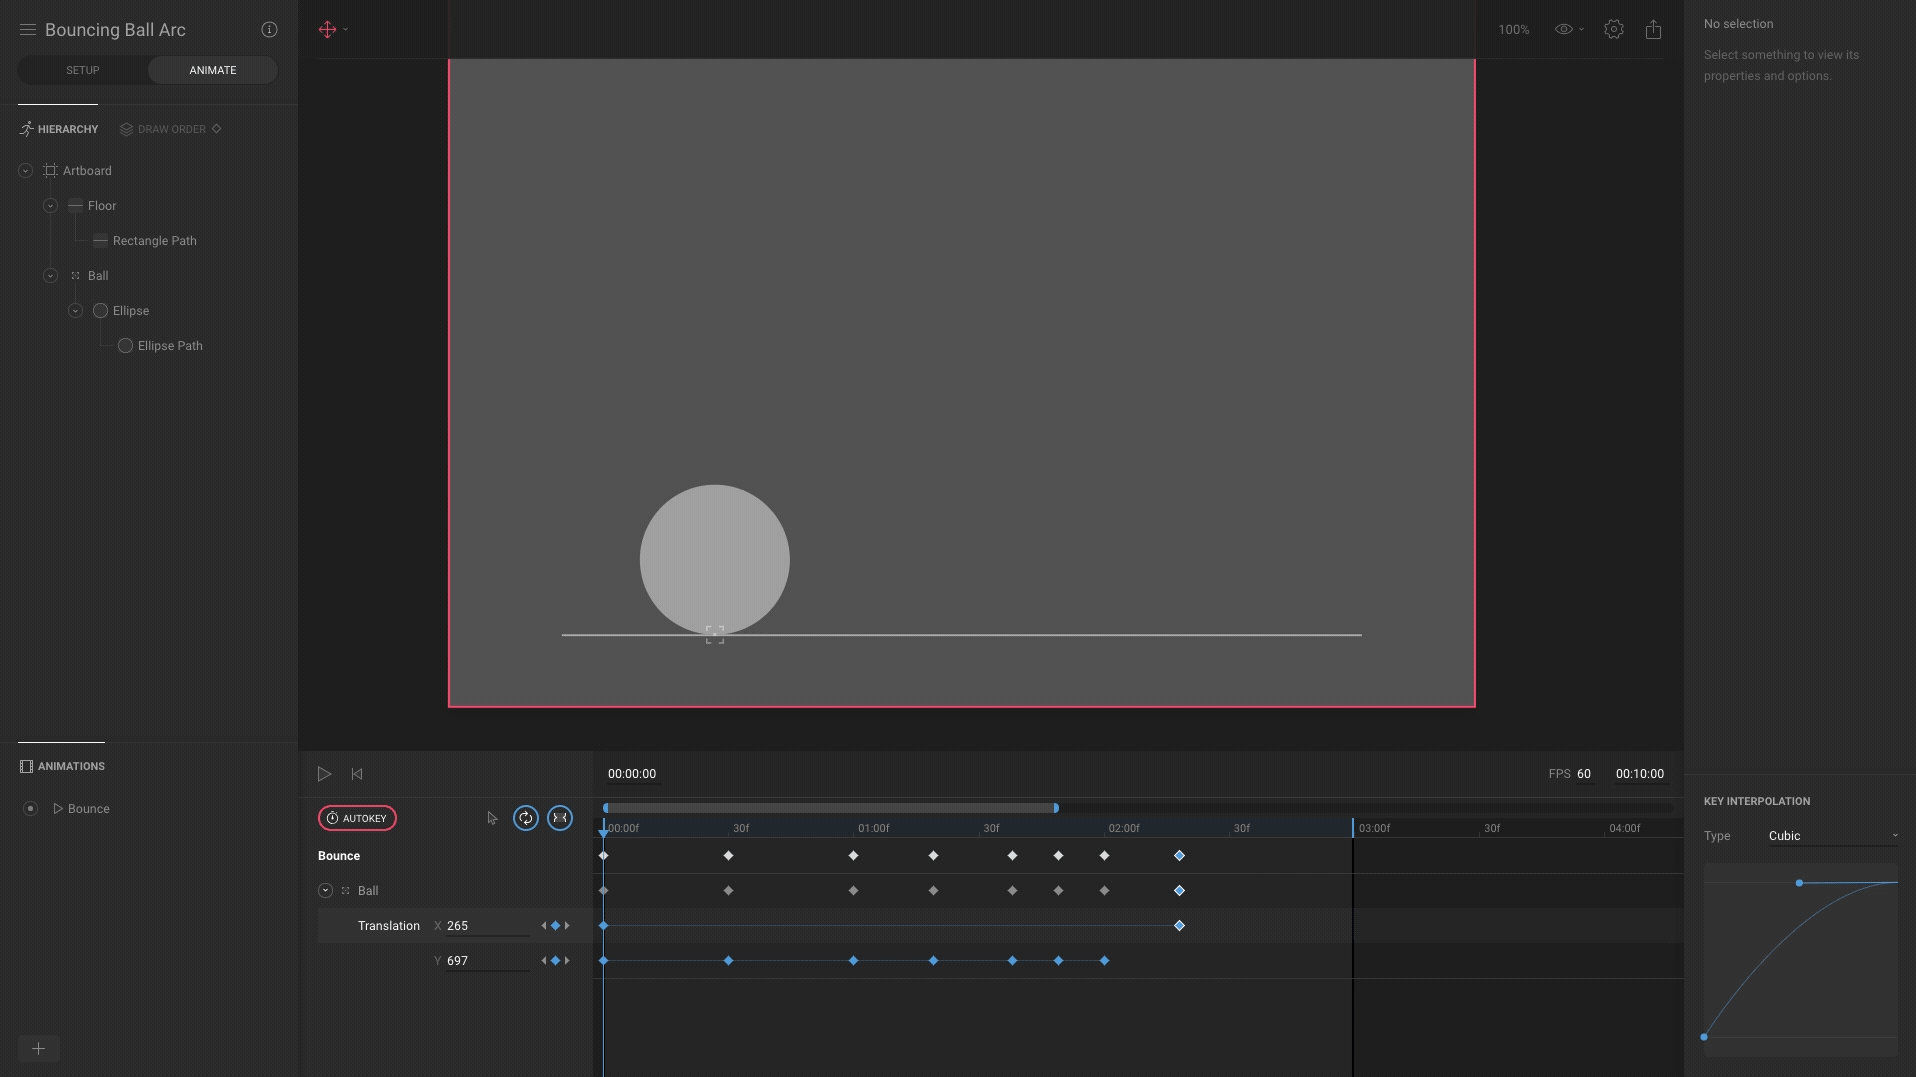Select Rectangle Path in hierarchy
Image resolution: width=1916 pixels, height=1077 pixels.
[155, 241]
